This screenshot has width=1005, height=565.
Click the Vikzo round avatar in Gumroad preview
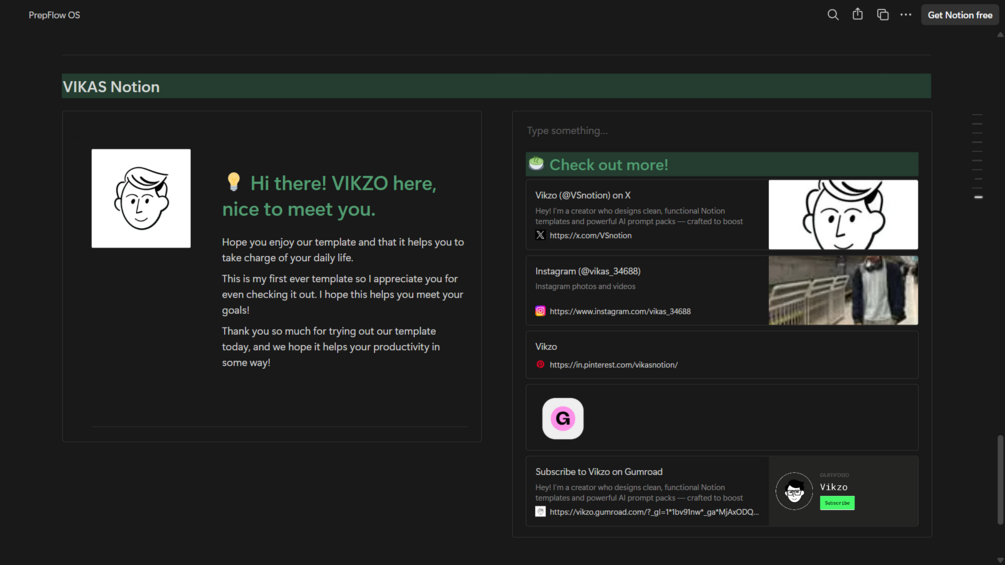coord(794,491)
